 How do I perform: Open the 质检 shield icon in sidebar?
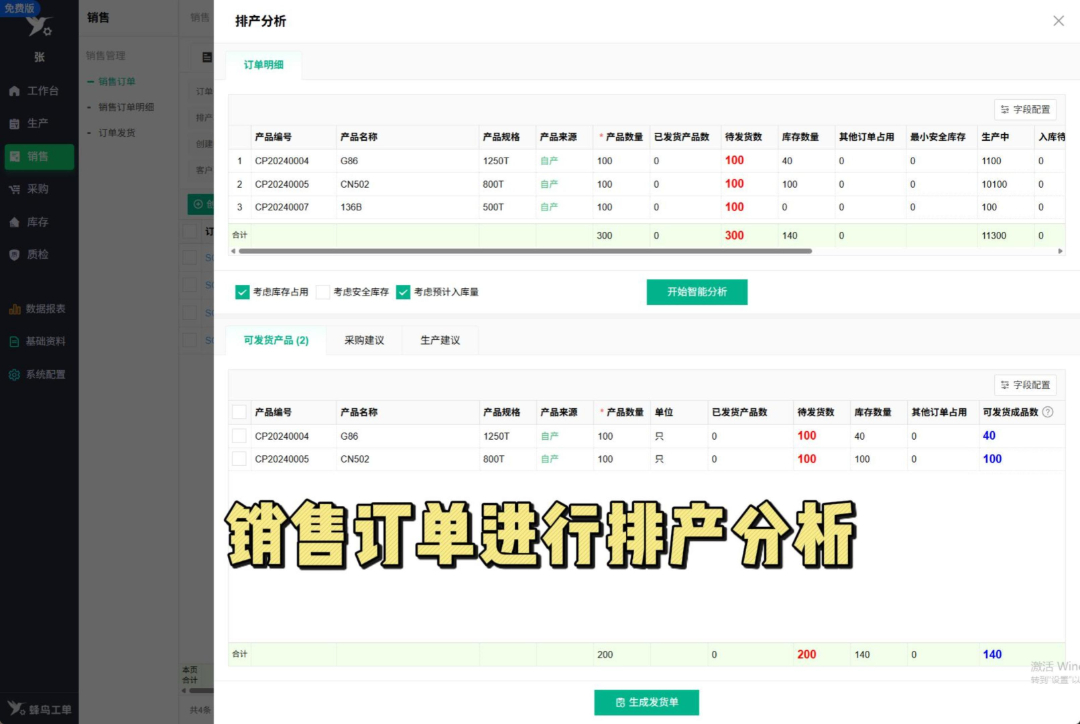pos(14,255)
